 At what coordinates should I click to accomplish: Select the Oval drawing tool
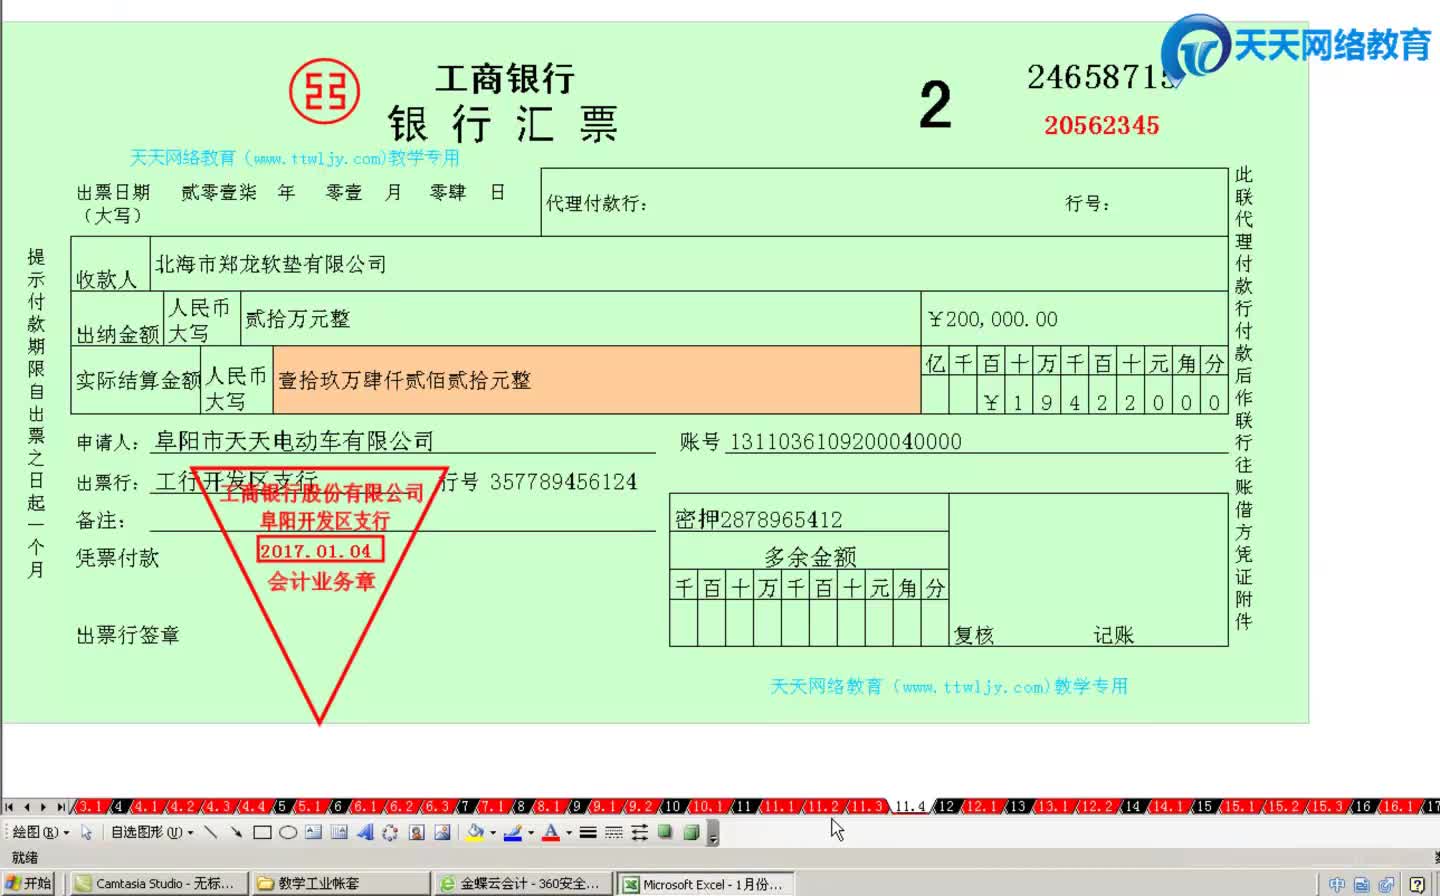point(287,832)
